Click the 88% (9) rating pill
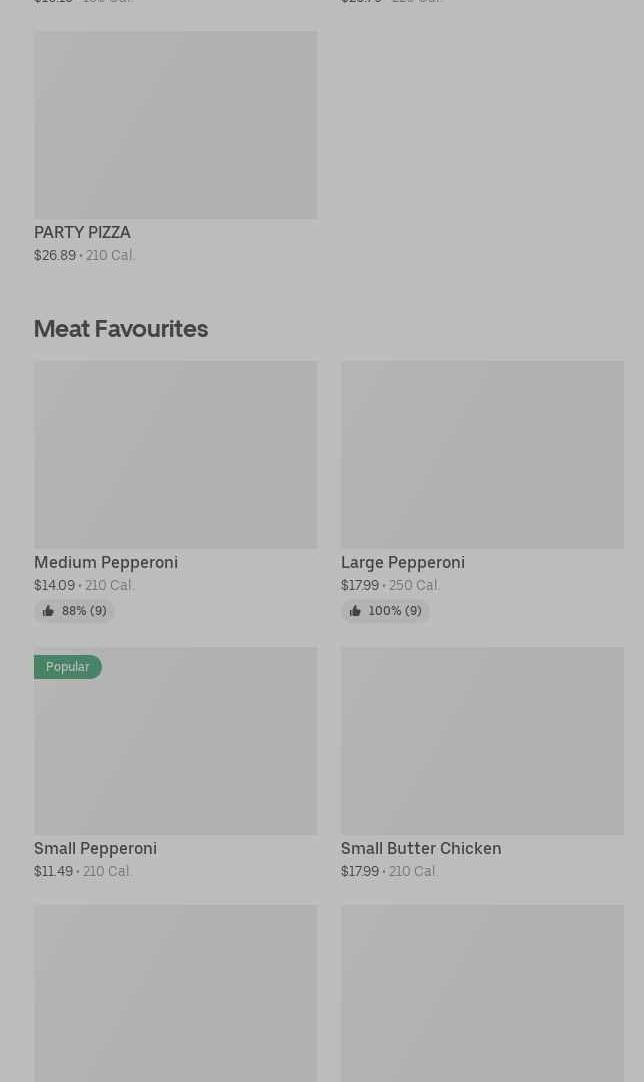This screenshot has height=1082, width=644. 75,611
